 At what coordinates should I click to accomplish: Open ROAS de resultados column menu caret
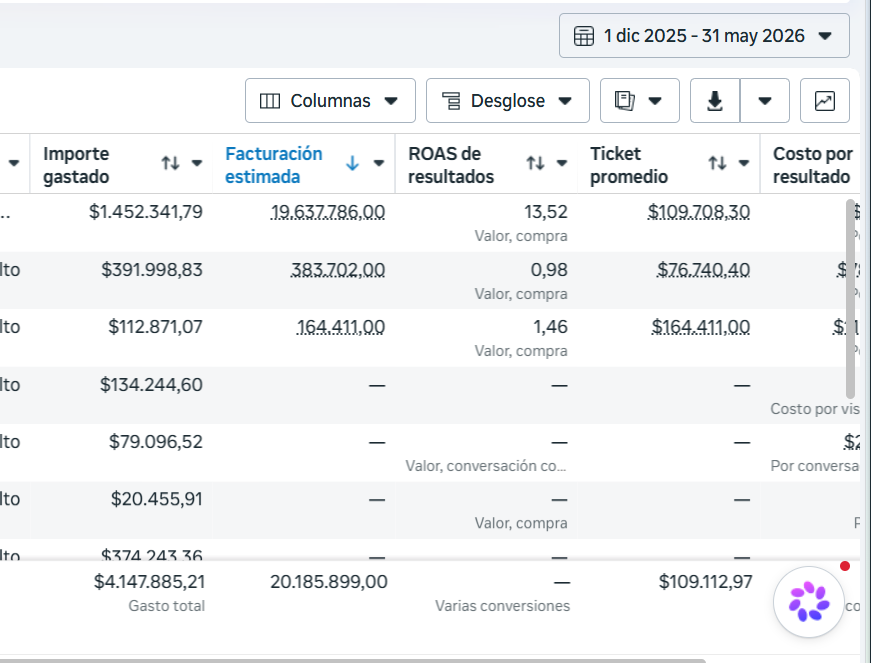point(562,163)
